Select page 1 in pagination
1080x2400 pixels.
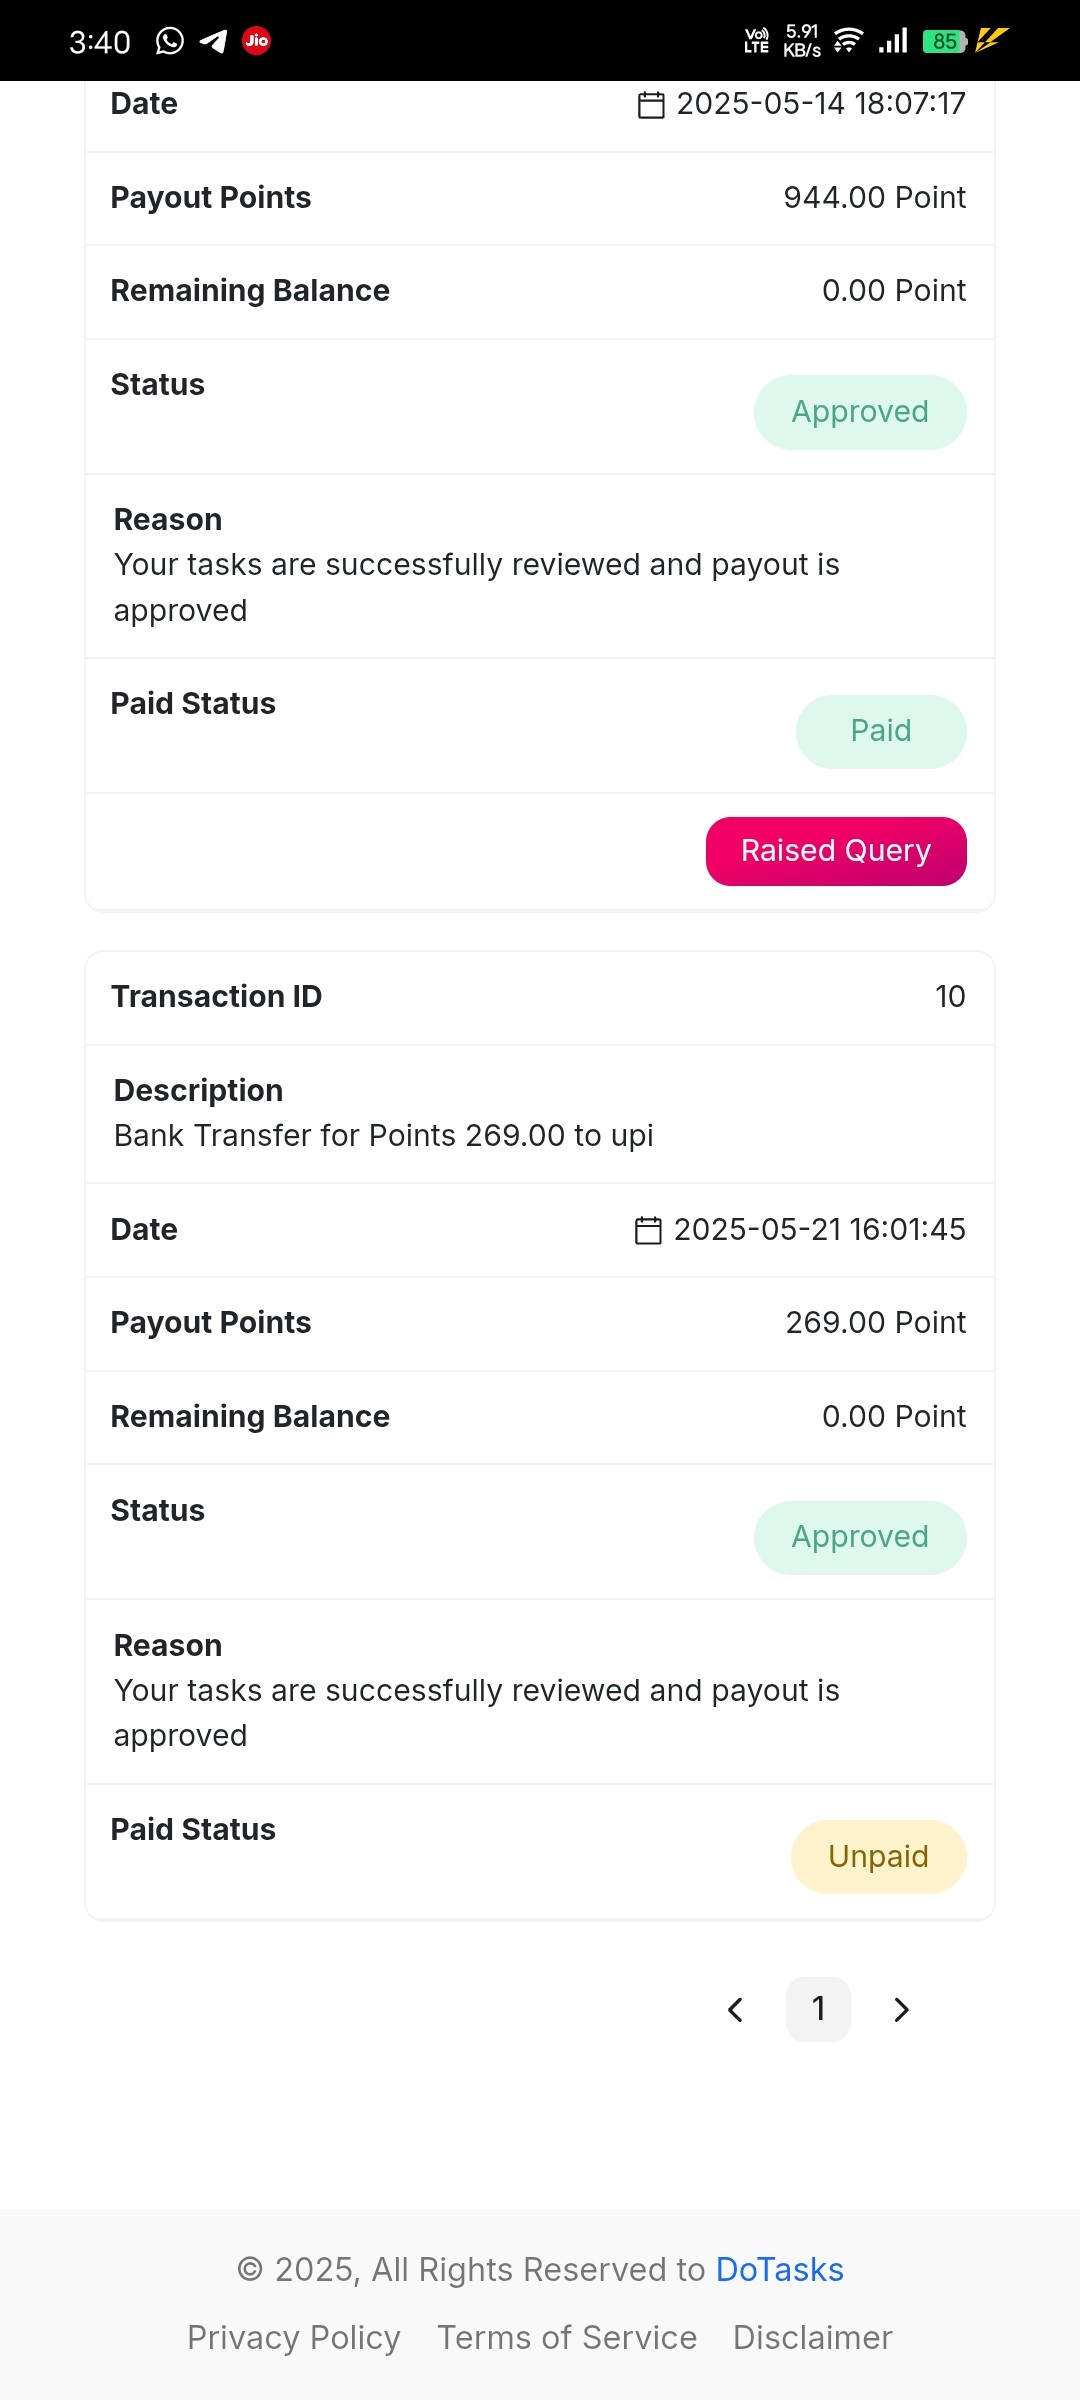click(x=818, y=2009)
